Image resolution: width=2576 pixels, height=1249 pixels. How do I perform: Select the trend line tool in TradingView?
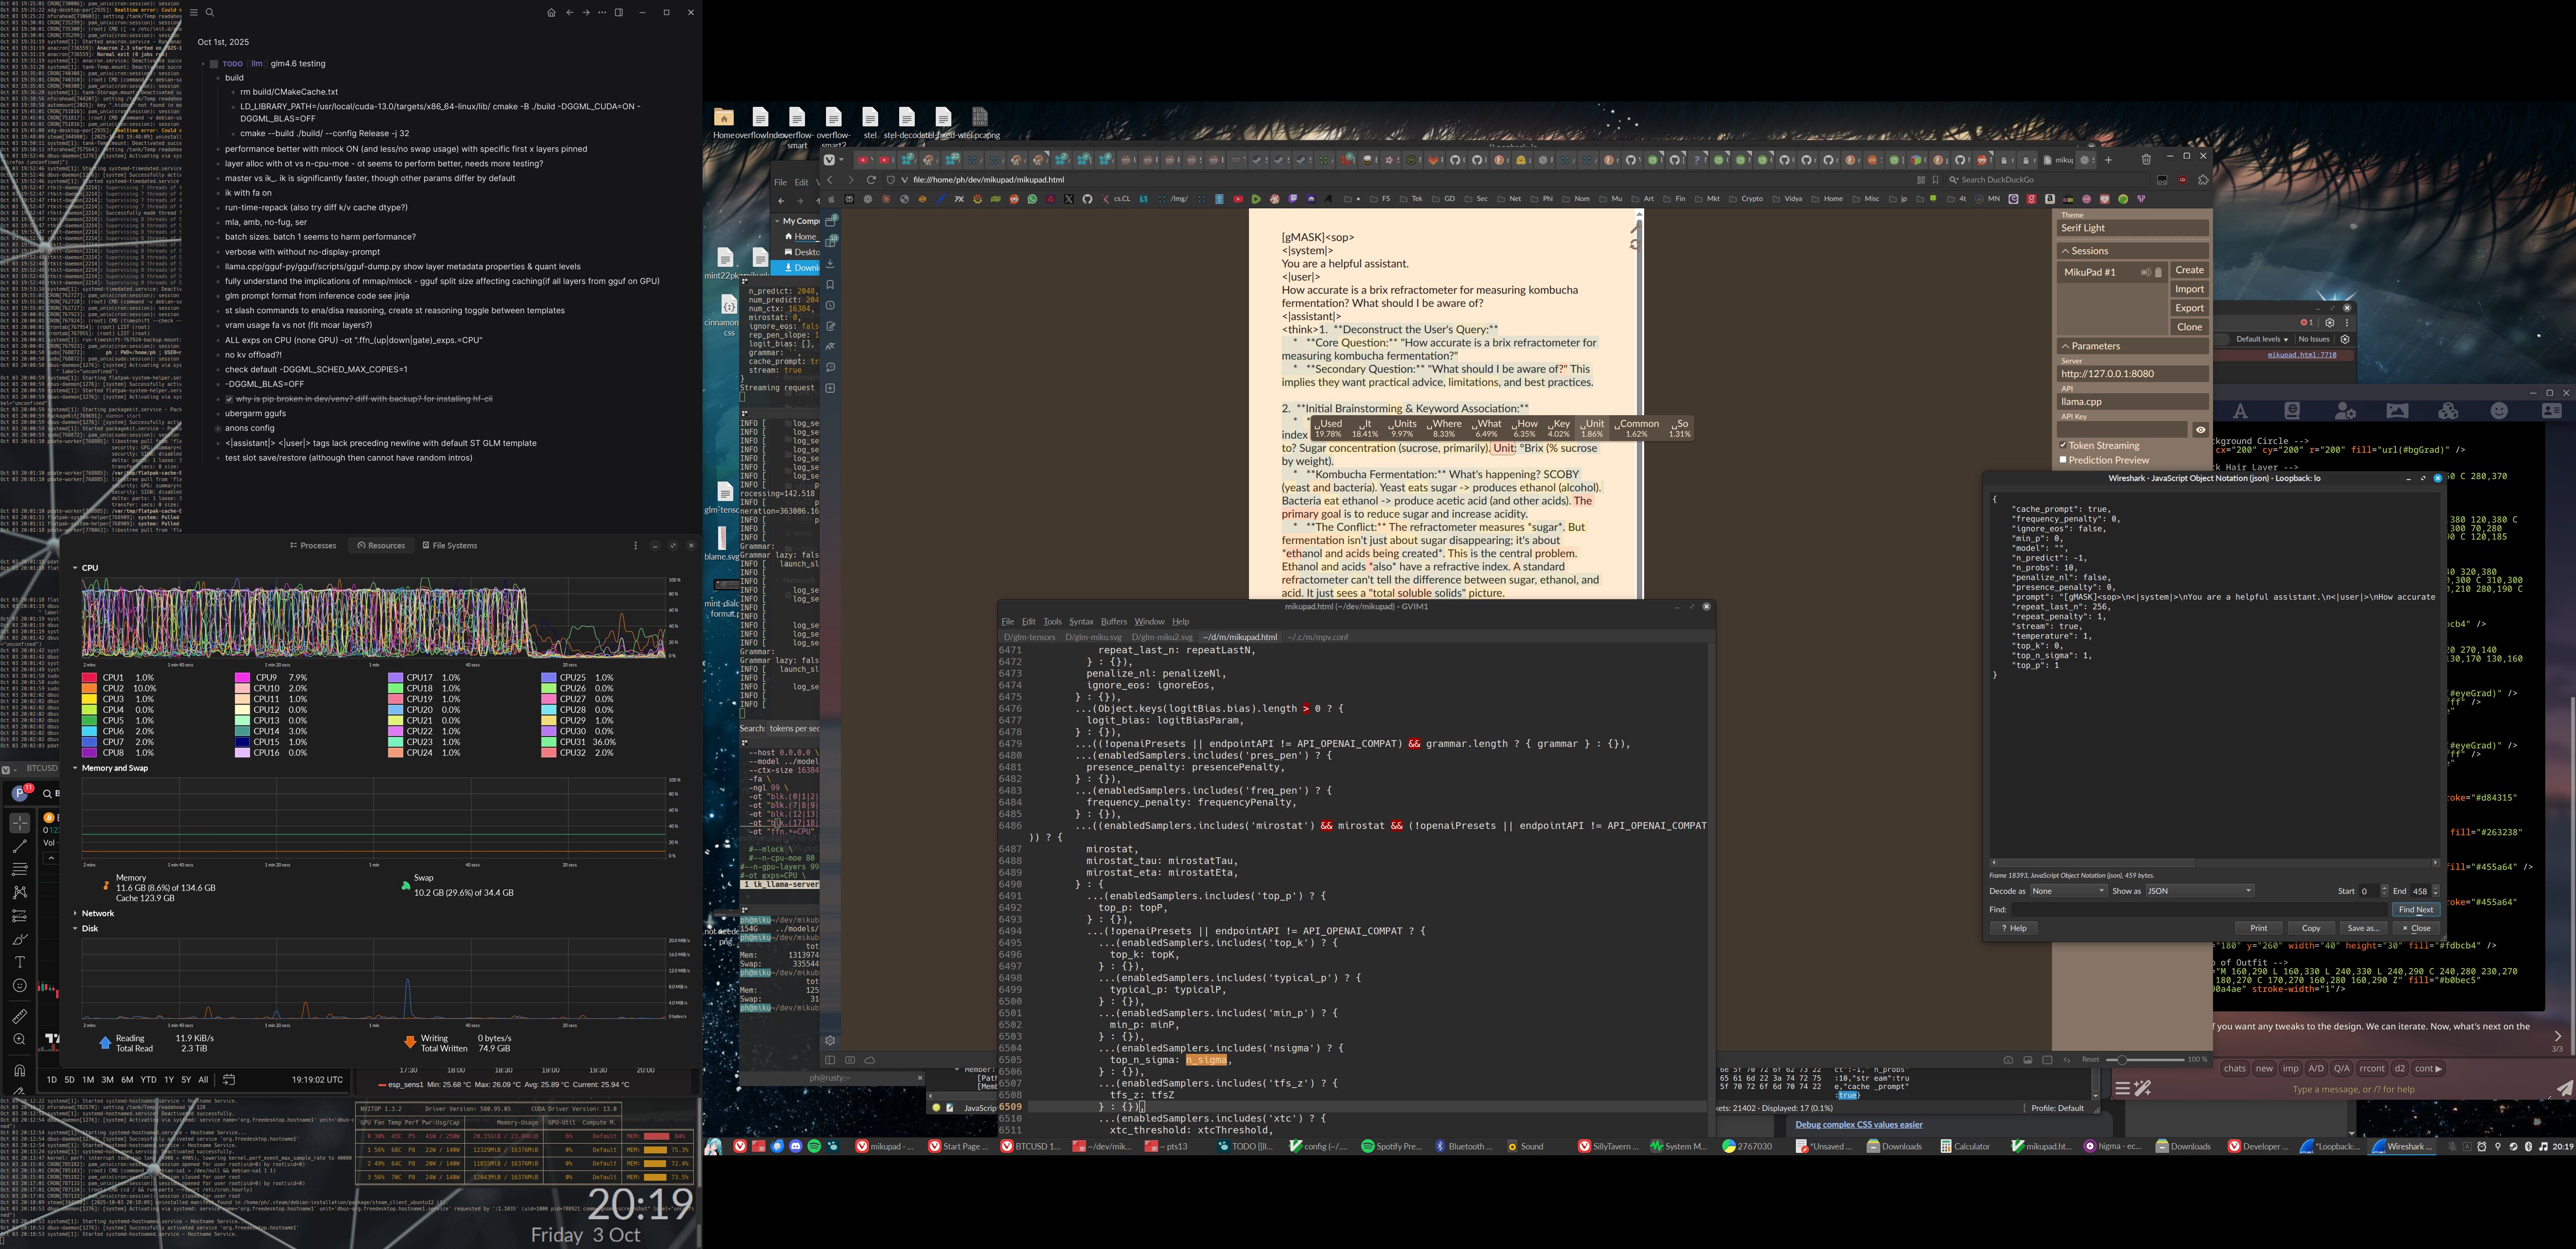pos(19,846)
